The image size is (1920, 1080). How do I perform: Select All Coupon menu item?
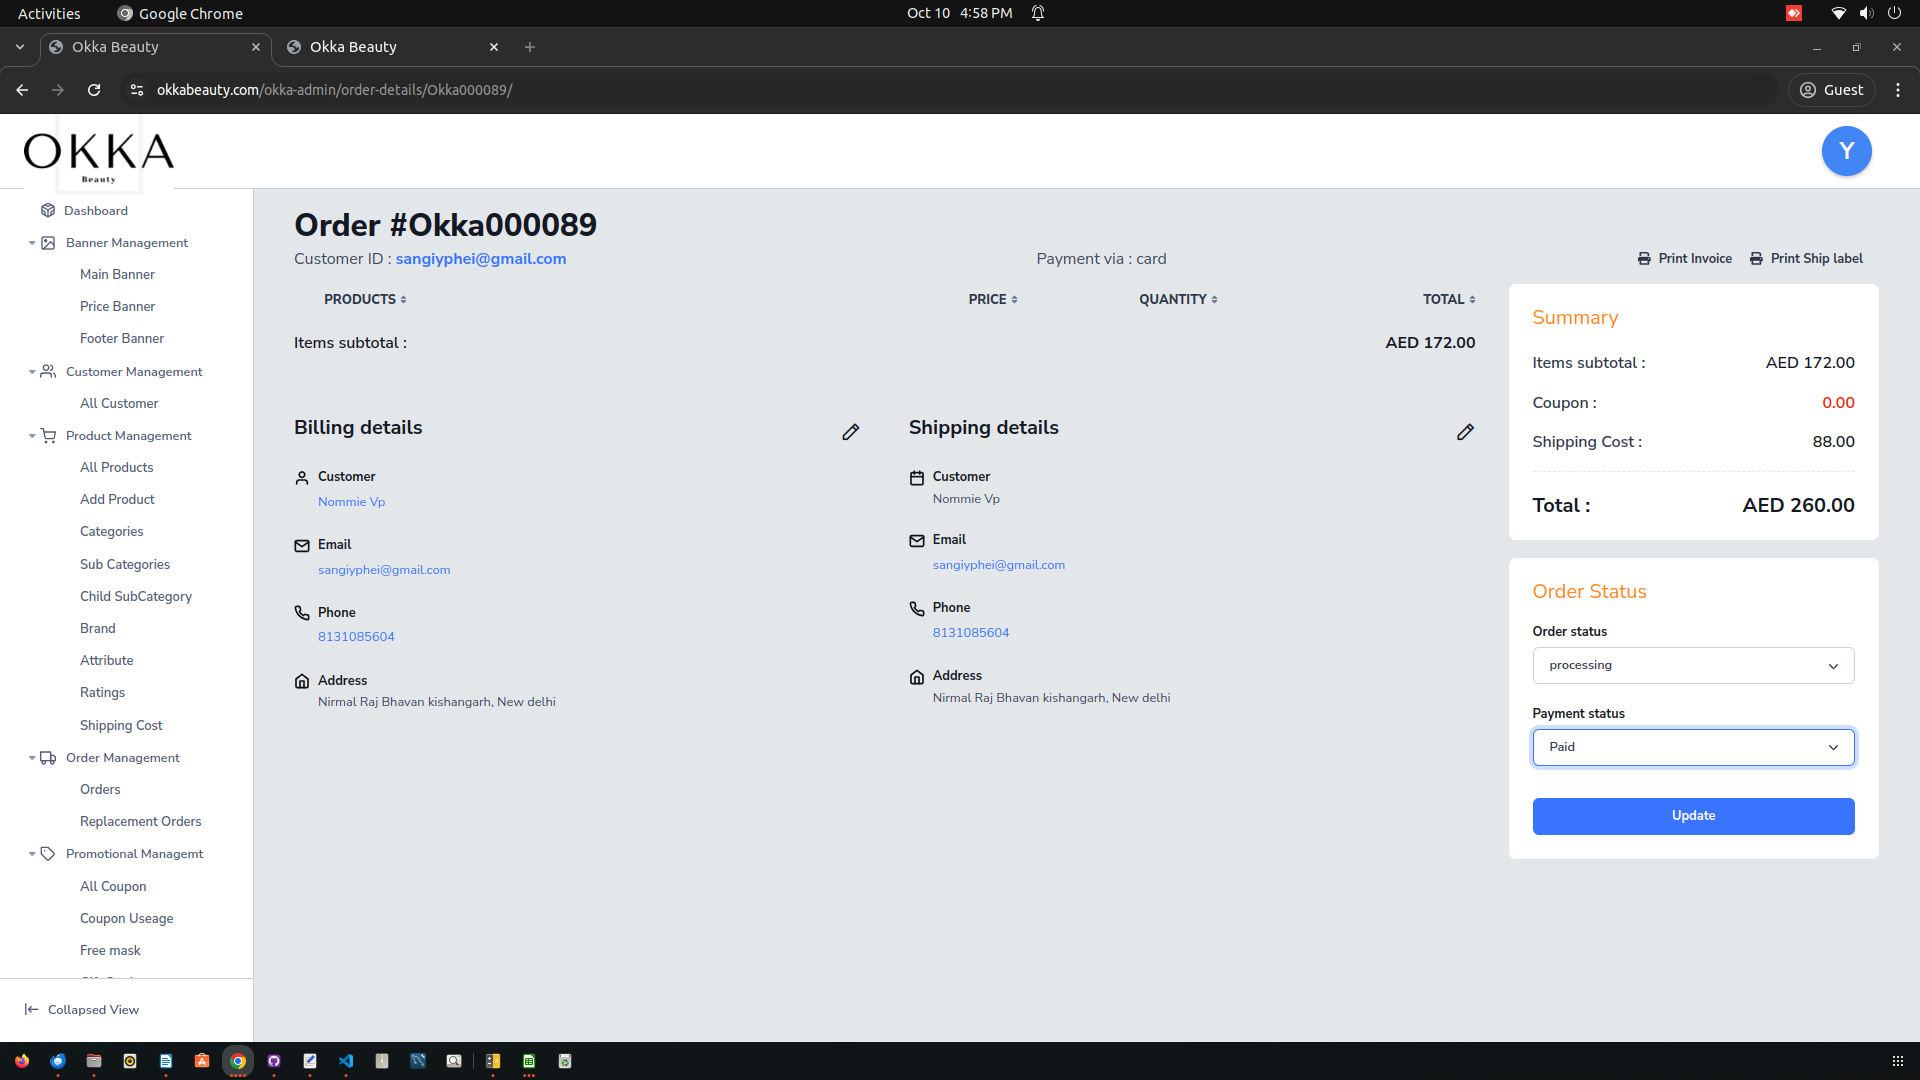pyautogui.click(x=113, y=887)
